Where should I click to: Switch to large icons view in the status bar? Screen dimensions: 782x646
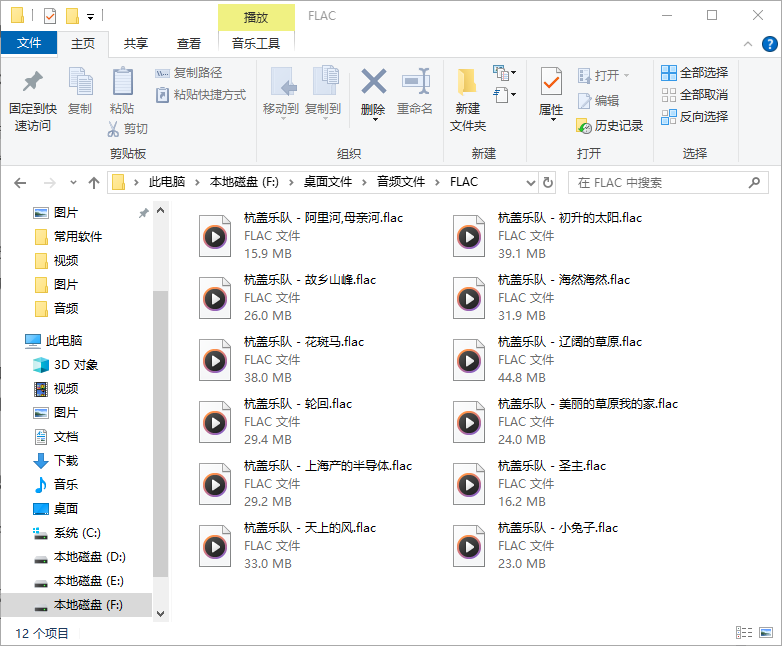click(766, 633)
